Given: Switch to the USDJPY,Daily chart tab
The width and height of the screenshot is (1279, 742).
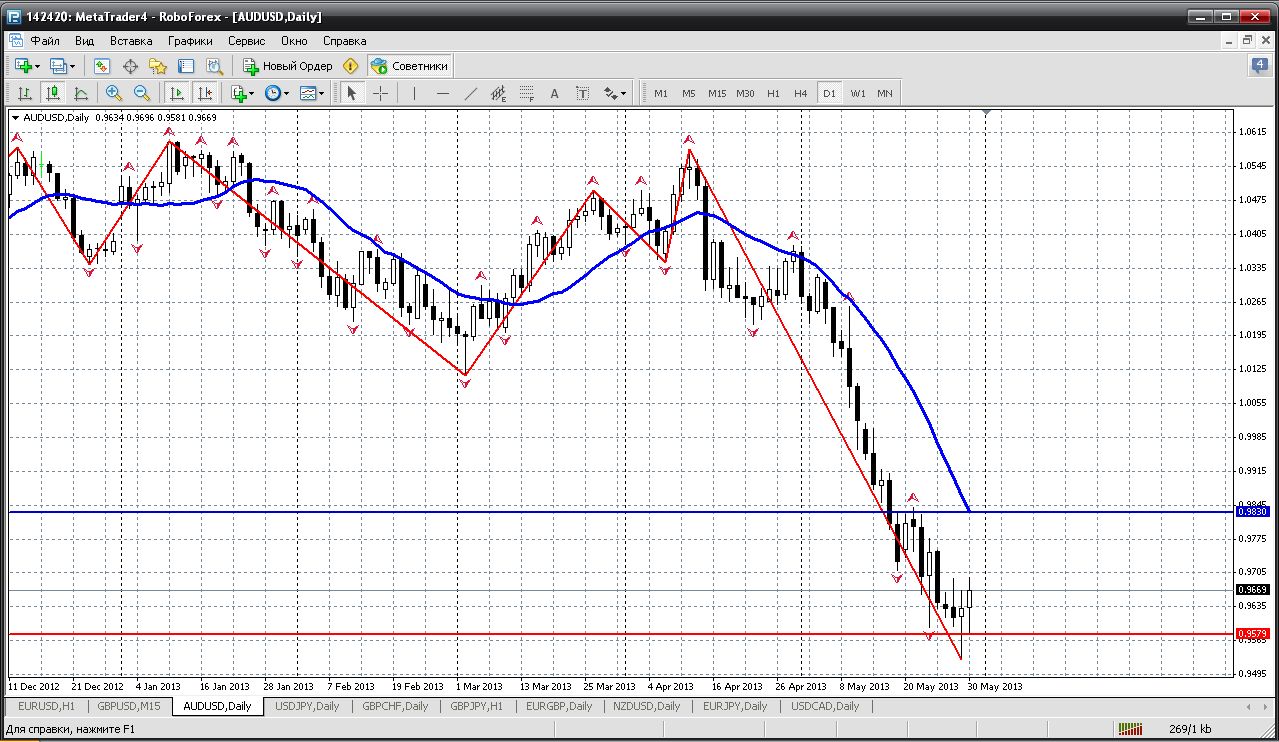Looking at the screenshot, I should 306,706.
